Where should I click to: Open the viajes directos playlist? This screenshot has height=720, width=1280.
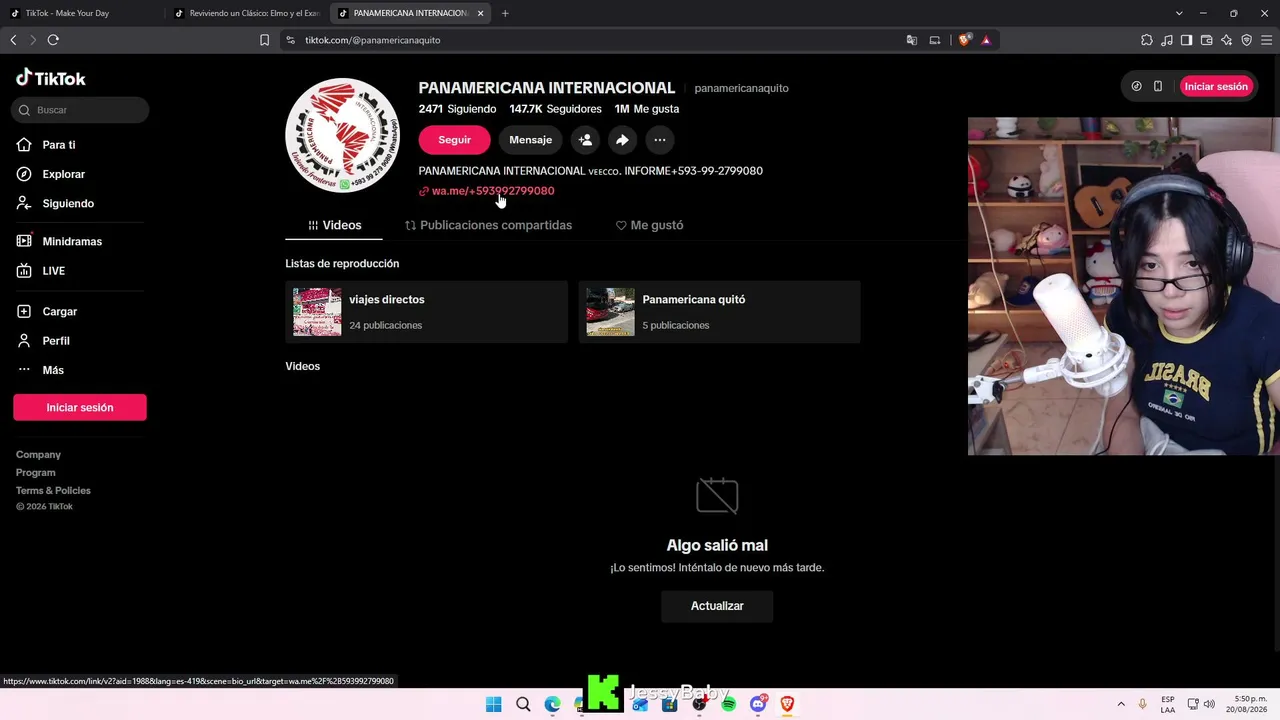426,312
